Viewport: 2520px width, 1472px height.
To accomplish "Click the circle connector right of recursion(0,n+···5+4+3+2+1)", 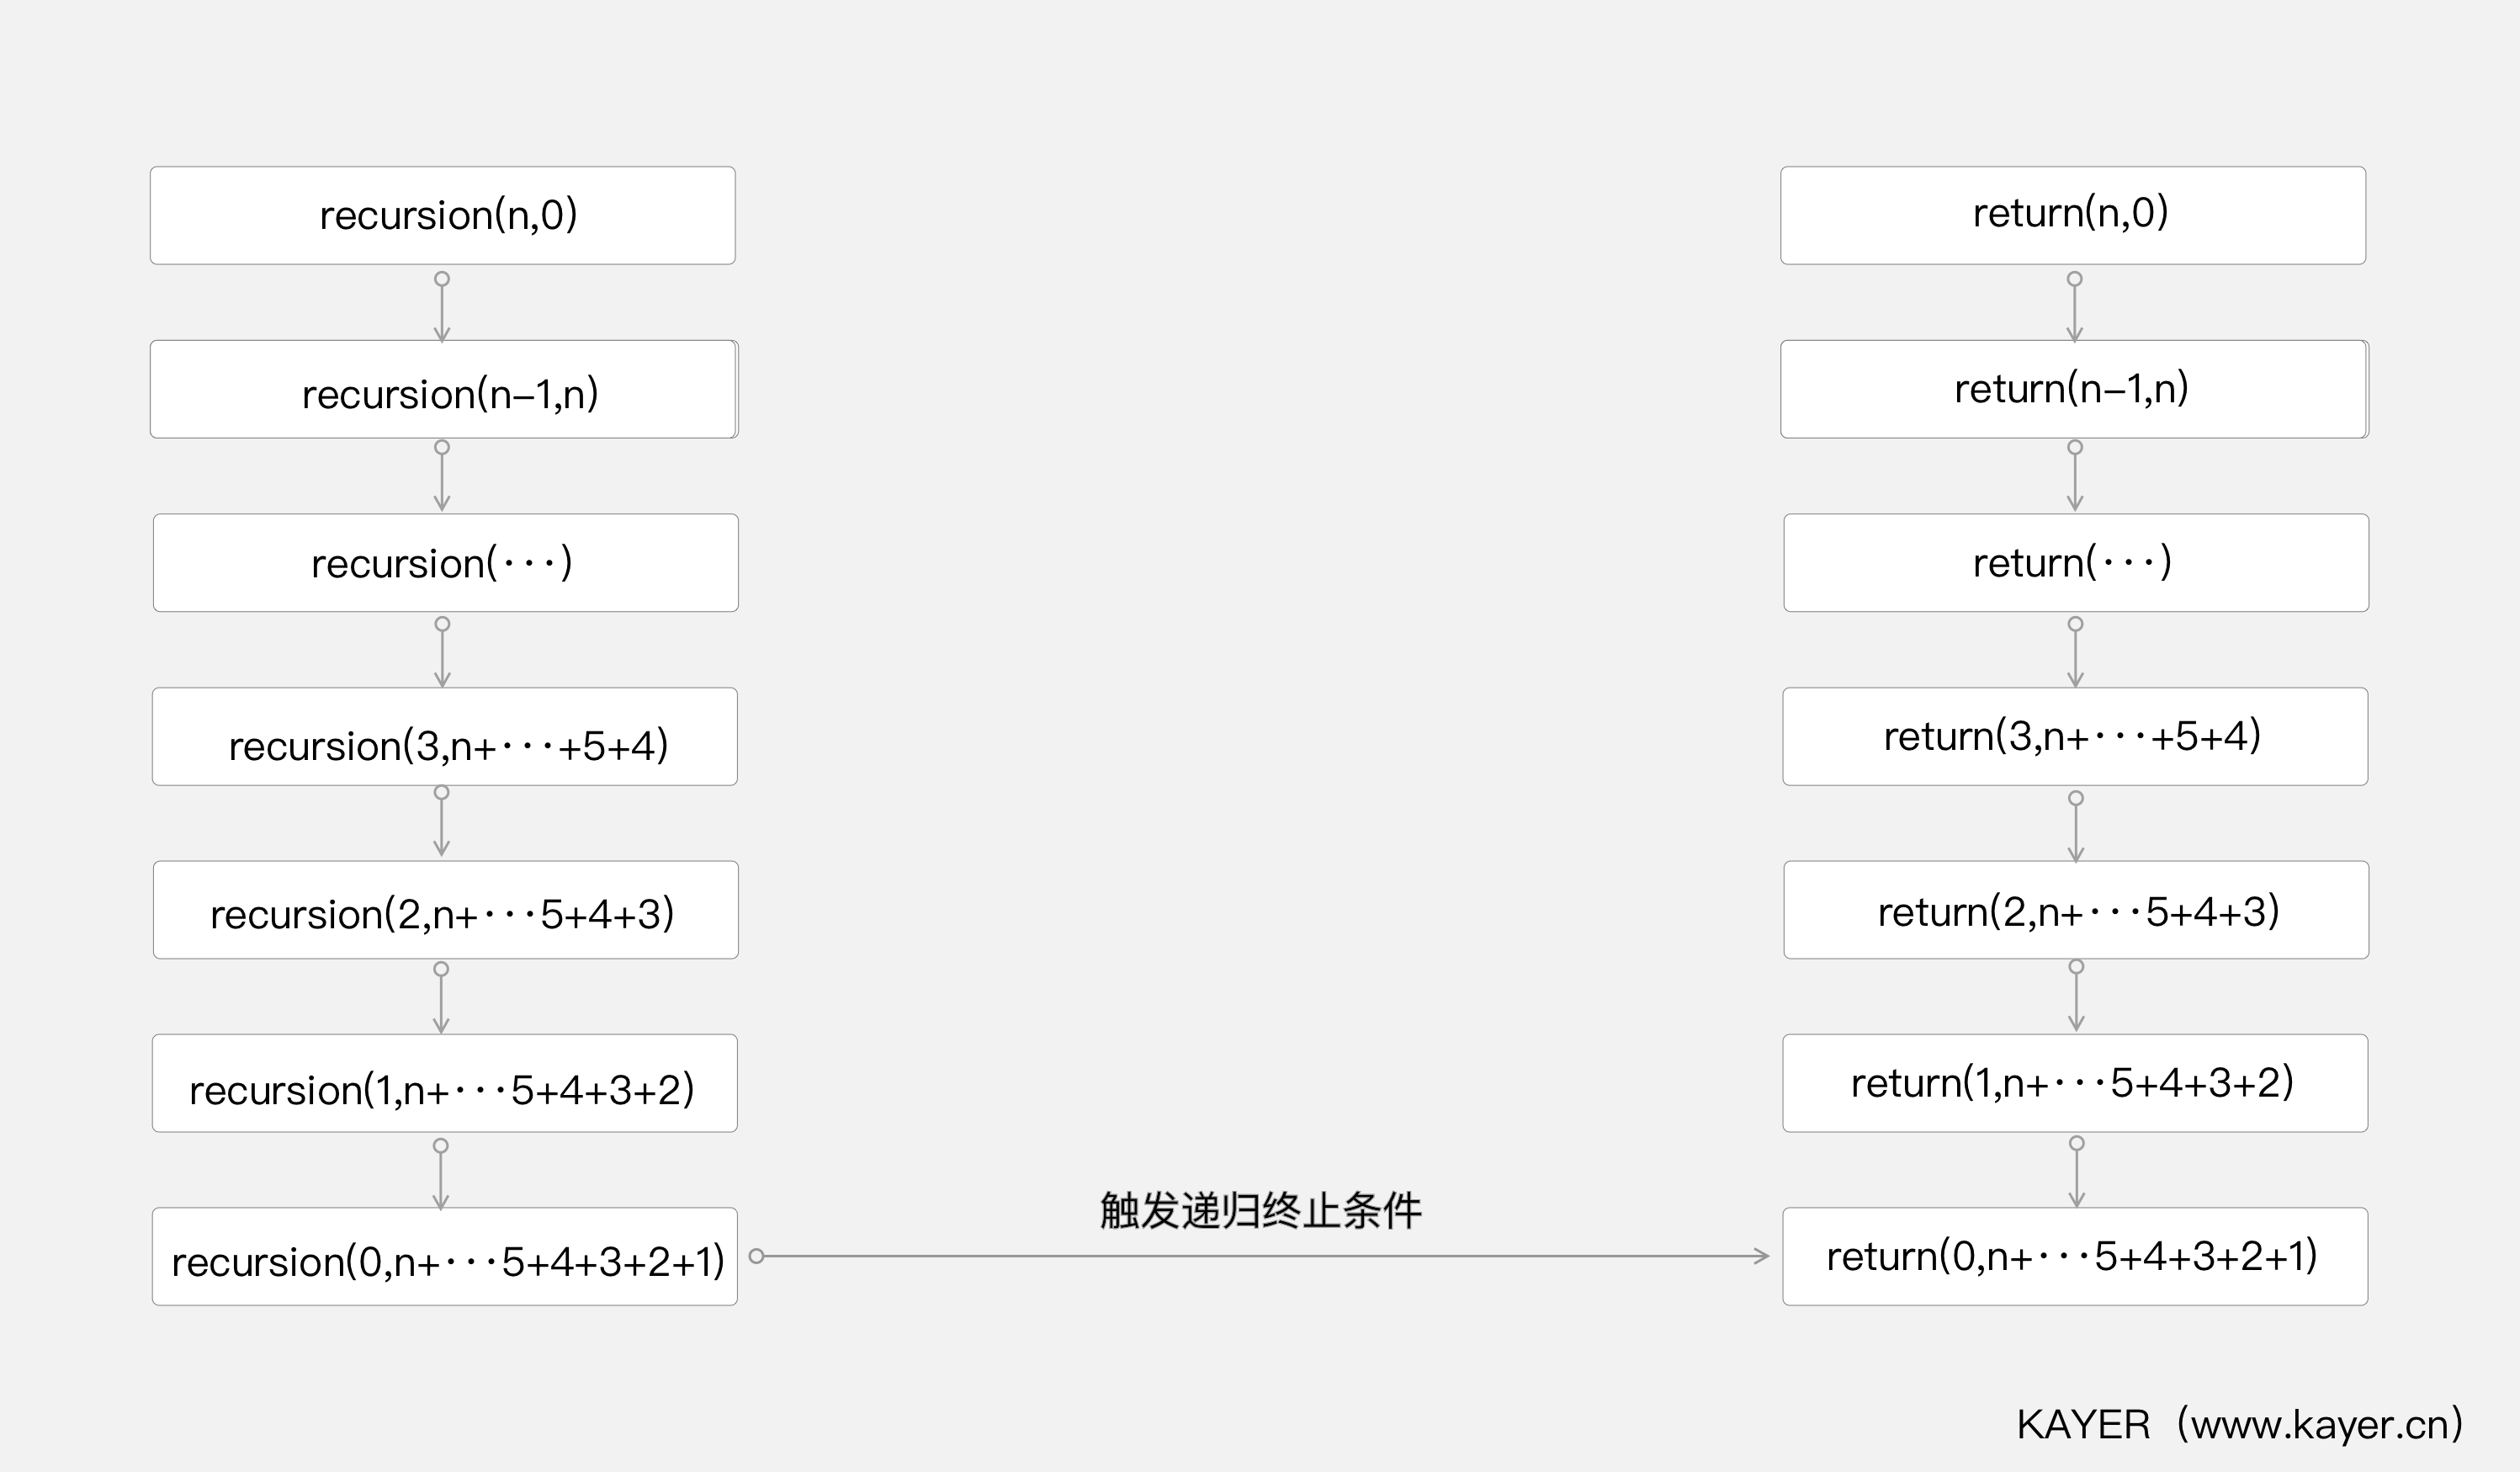I will (757, 1256).
